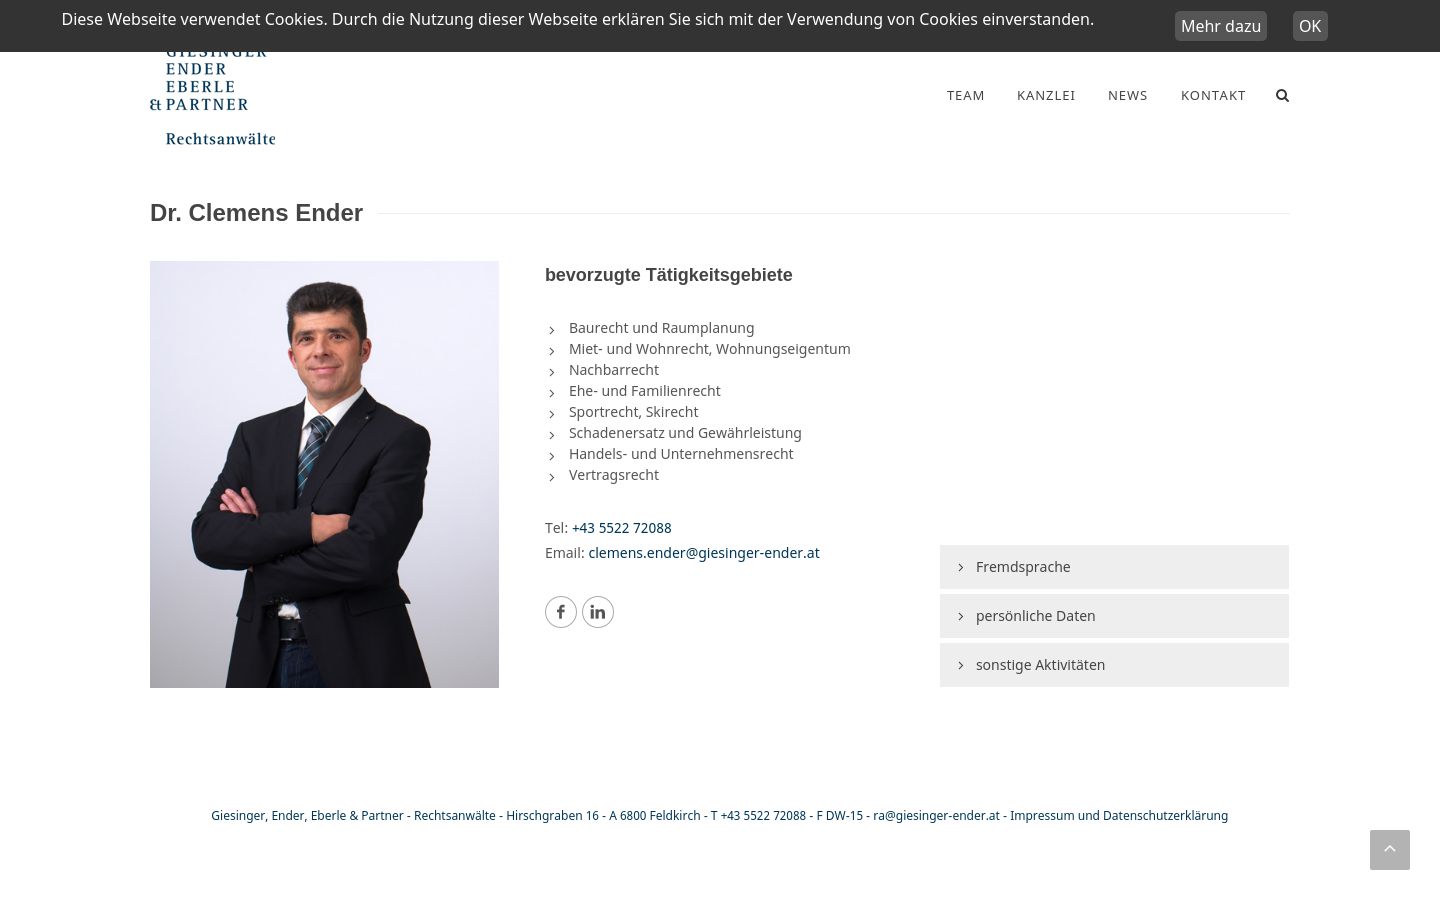Open the TEAM menu item
This screenshot has width=1440, height=900.
coord(966,95)
